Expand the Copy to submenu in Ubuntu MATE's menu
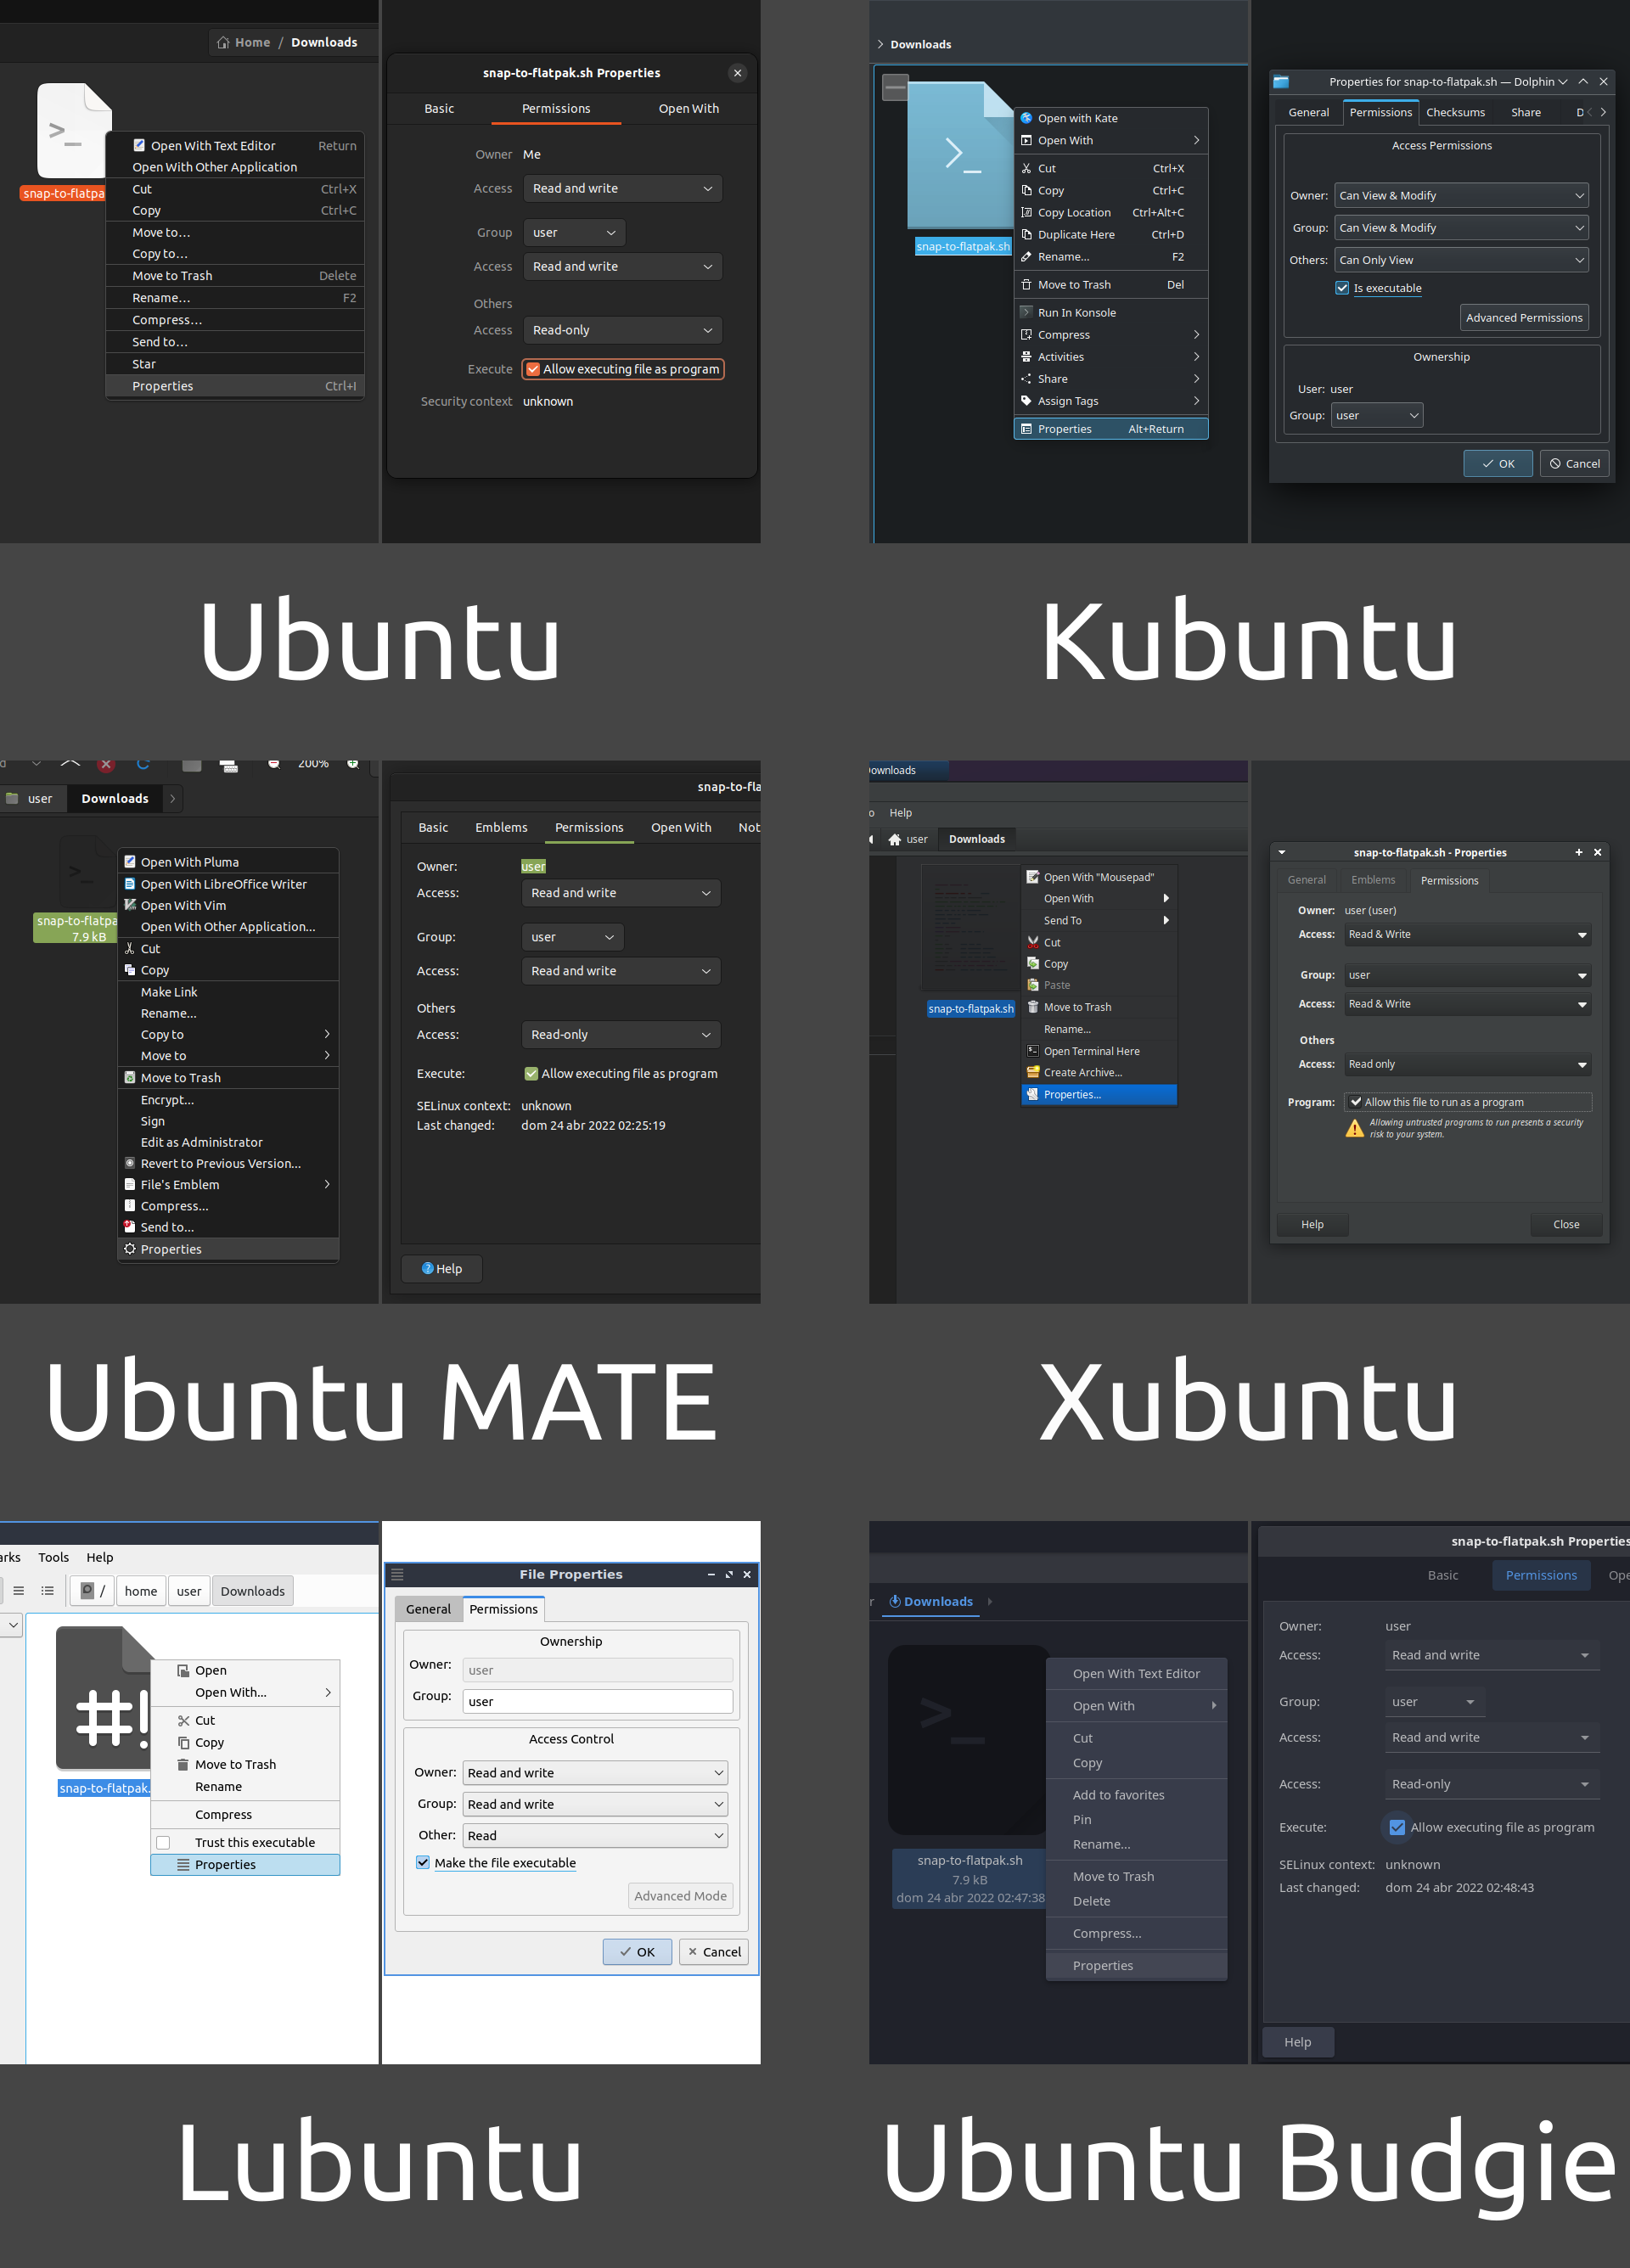Image resolution: width=1630 pixels, height=2268 pixels. click(x=228, y=1034)
